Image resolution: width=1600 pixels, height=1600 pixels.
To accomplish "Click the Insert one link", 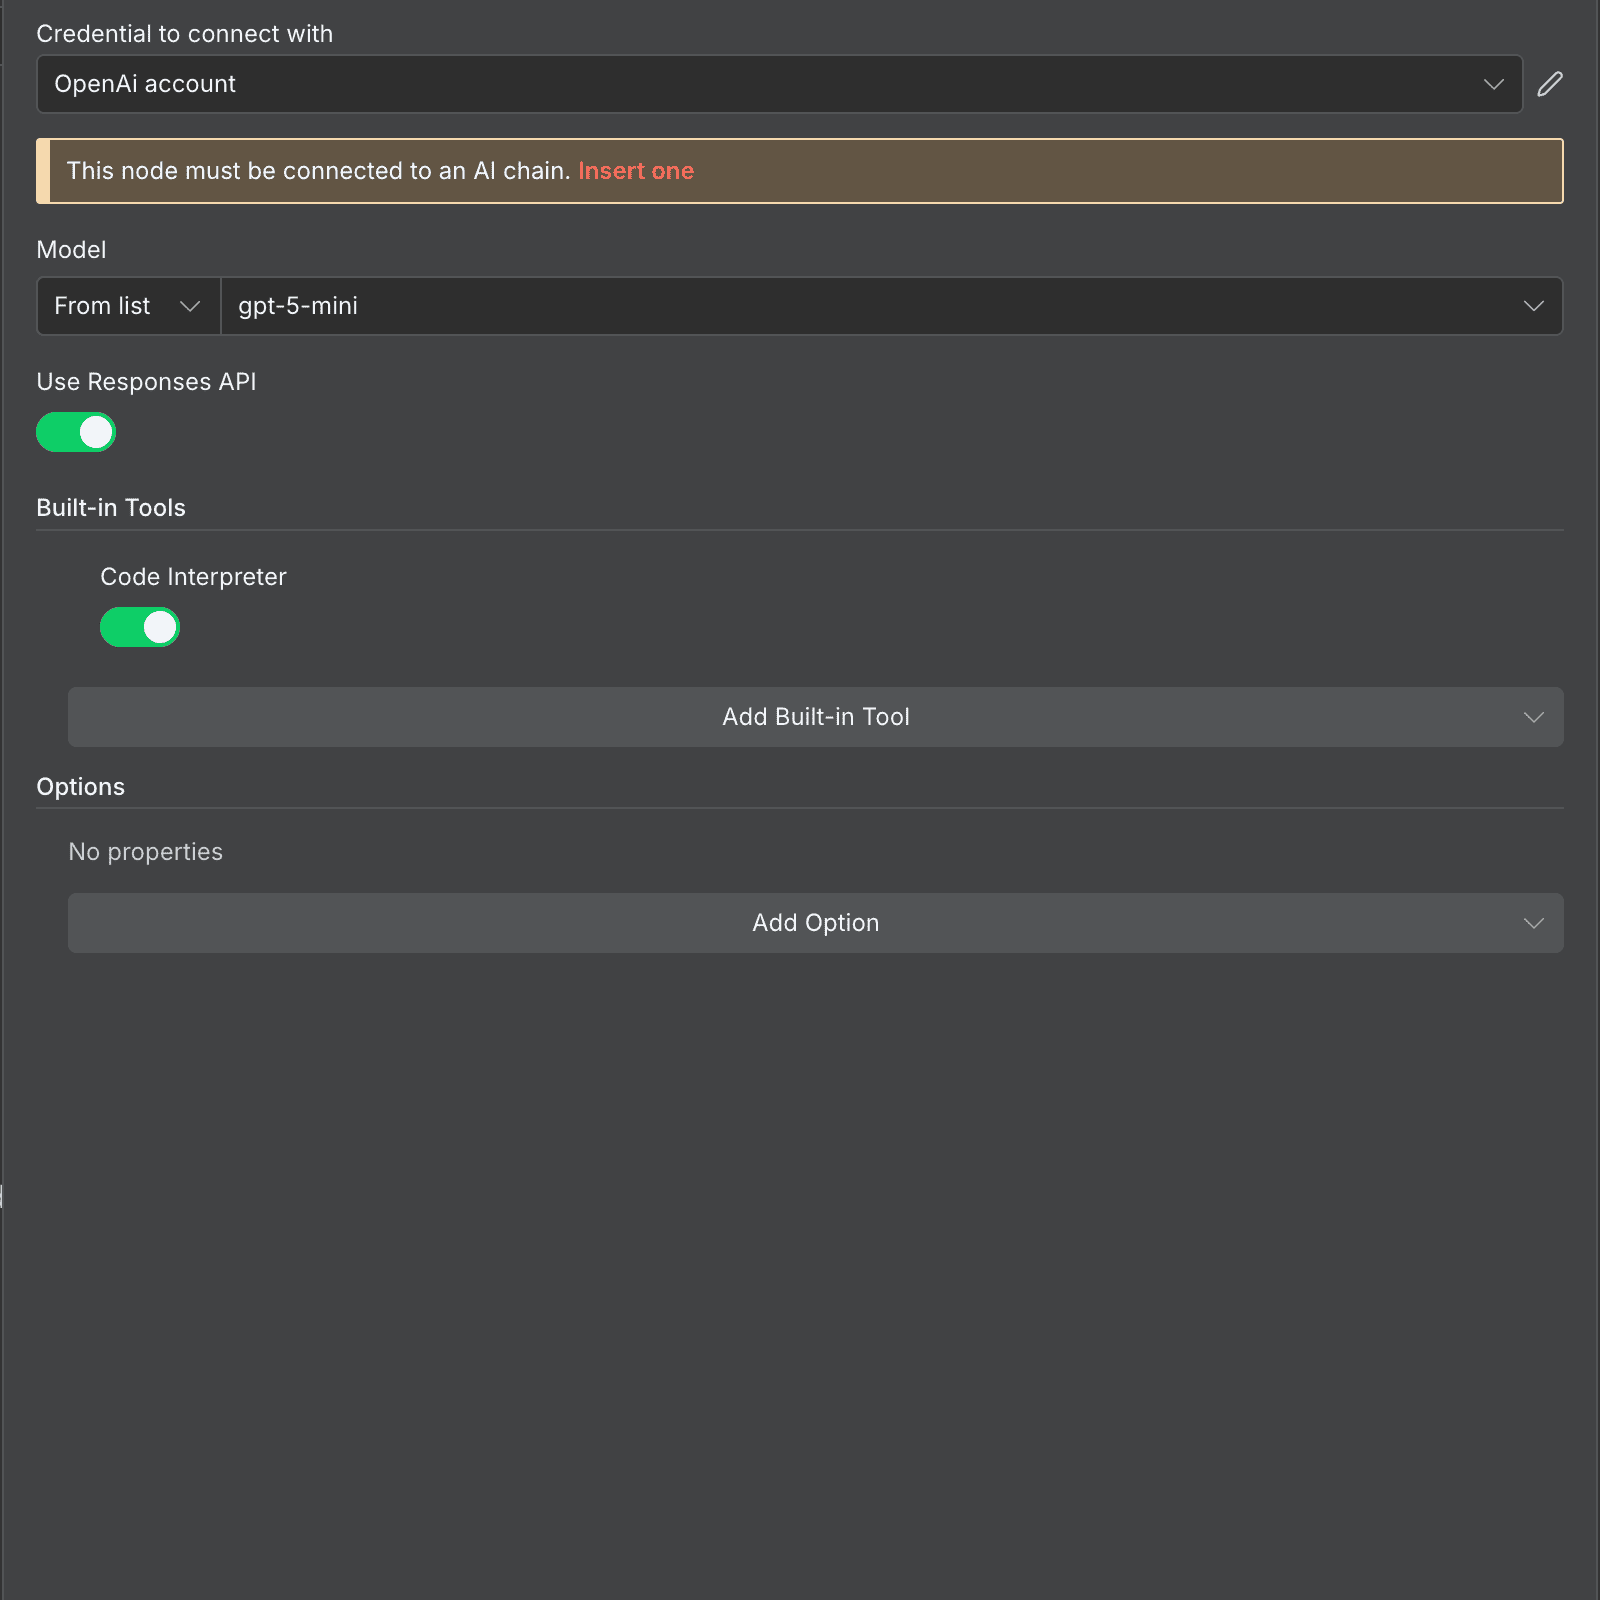I will pyautogui.click(x=636, y=171).
